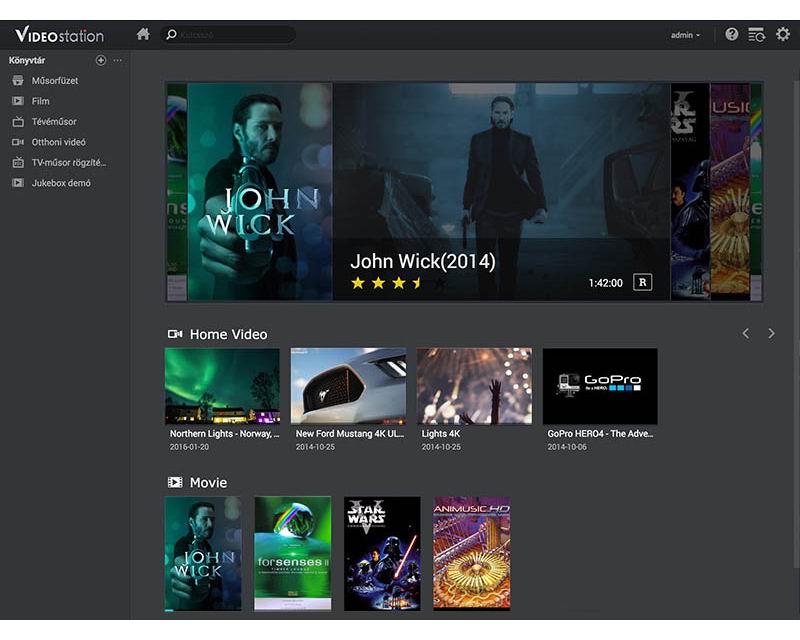
Task: Open the settings gear icon
Action: (x=783, y=34)
